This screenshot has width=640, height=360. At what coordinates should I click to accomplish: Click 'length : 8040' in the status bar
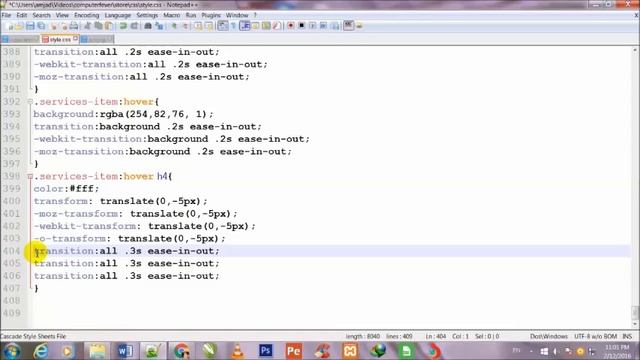(363, 336)
